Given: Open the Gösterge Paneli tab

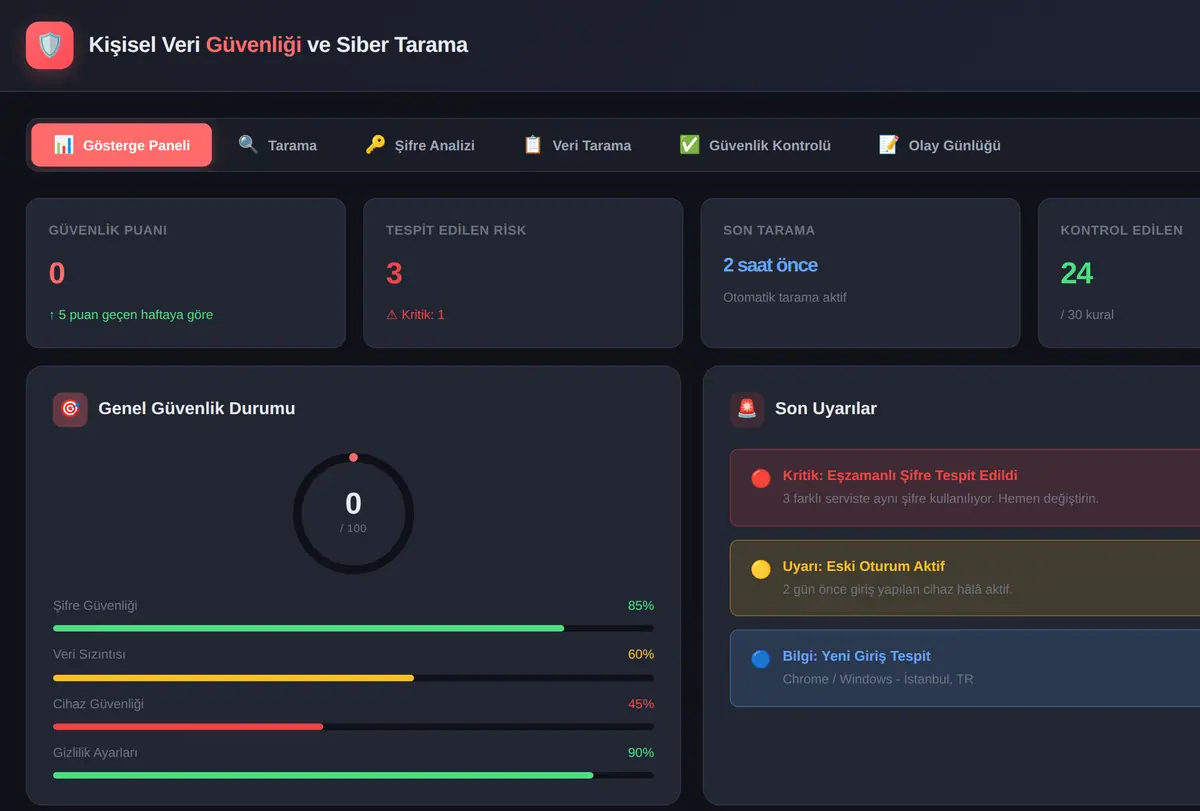Looking at the screenshot, I should 122,145.
